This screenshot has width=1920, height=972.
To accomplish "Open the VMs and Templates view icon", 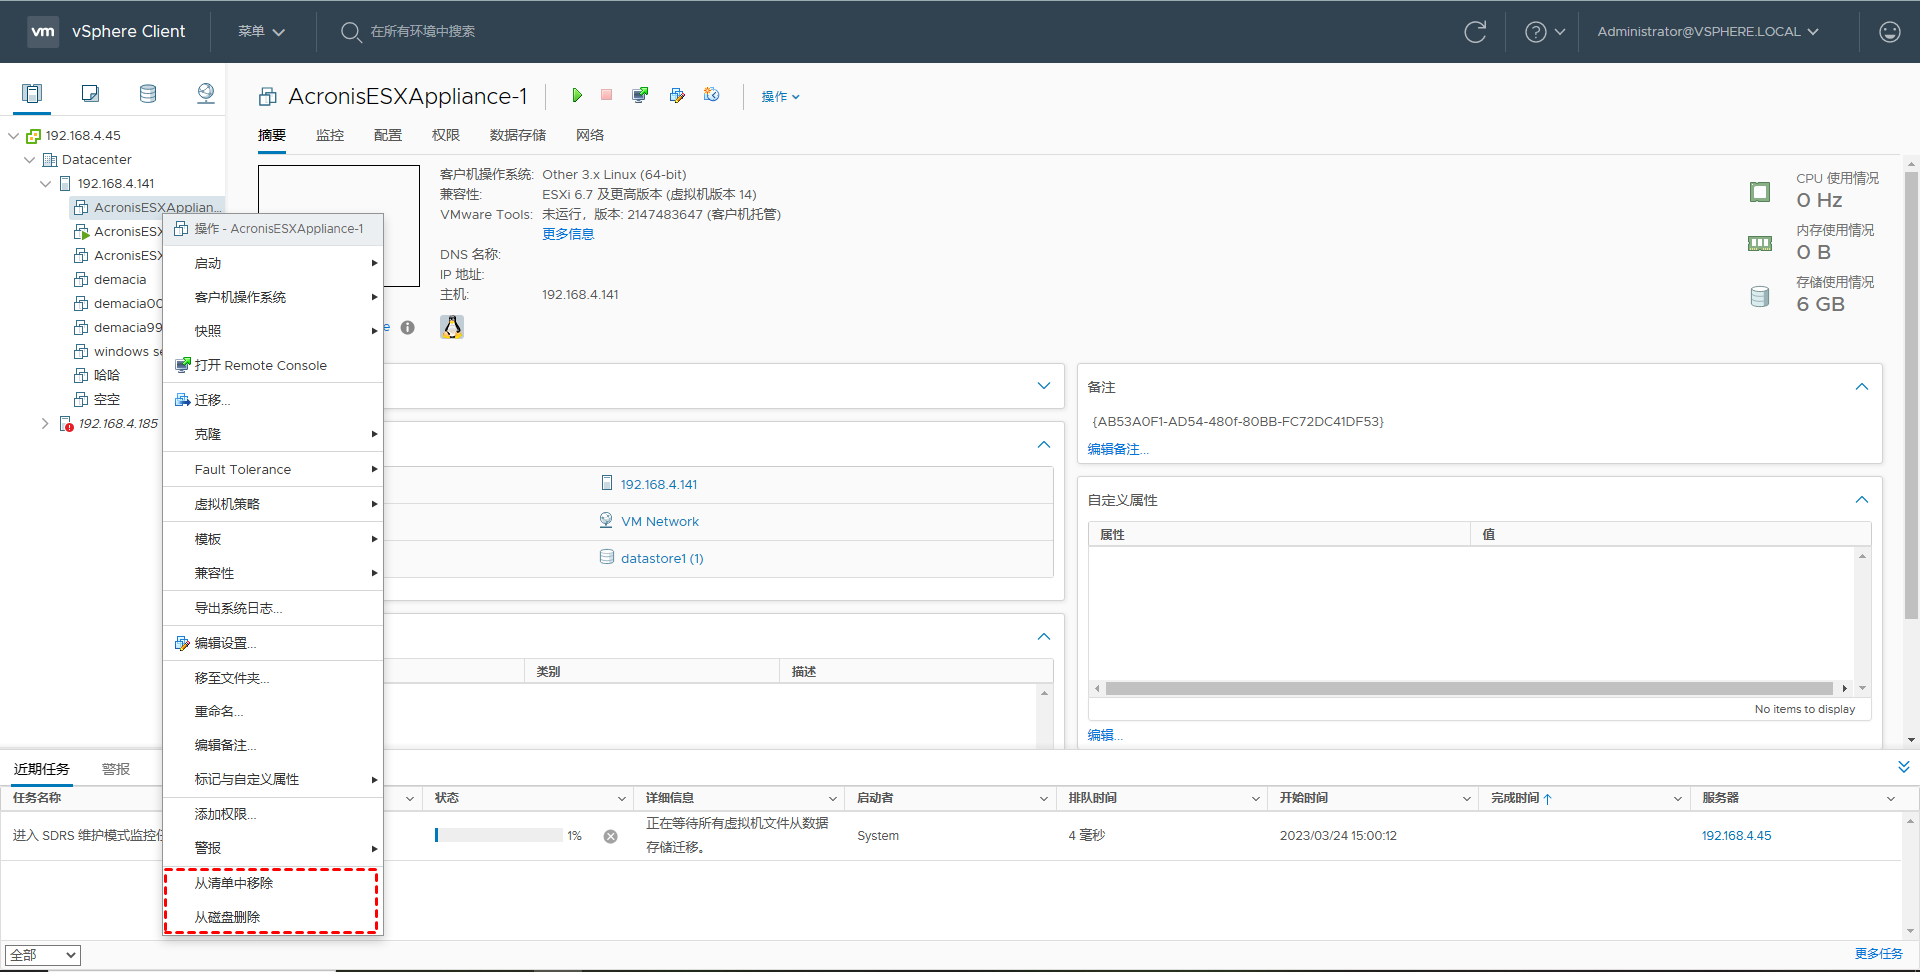I will pos(90,93).
